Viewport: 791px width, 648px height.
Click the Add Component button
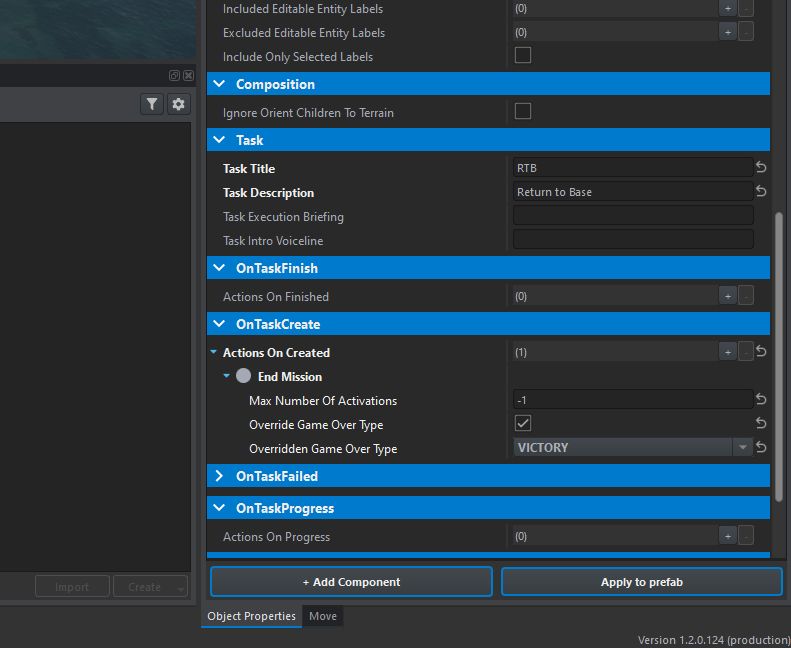pyautogui.click(x=351, y=582)
